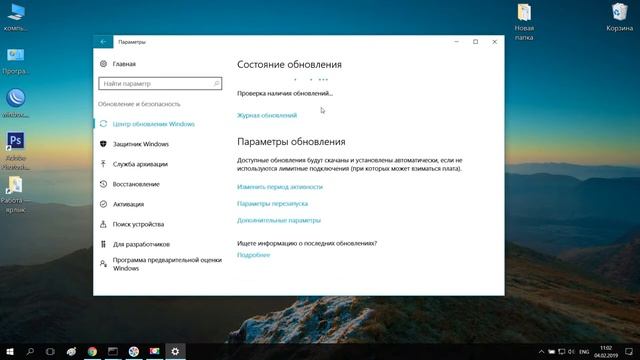Click the Найти параметр search field
640x360 pixels.
160,84
